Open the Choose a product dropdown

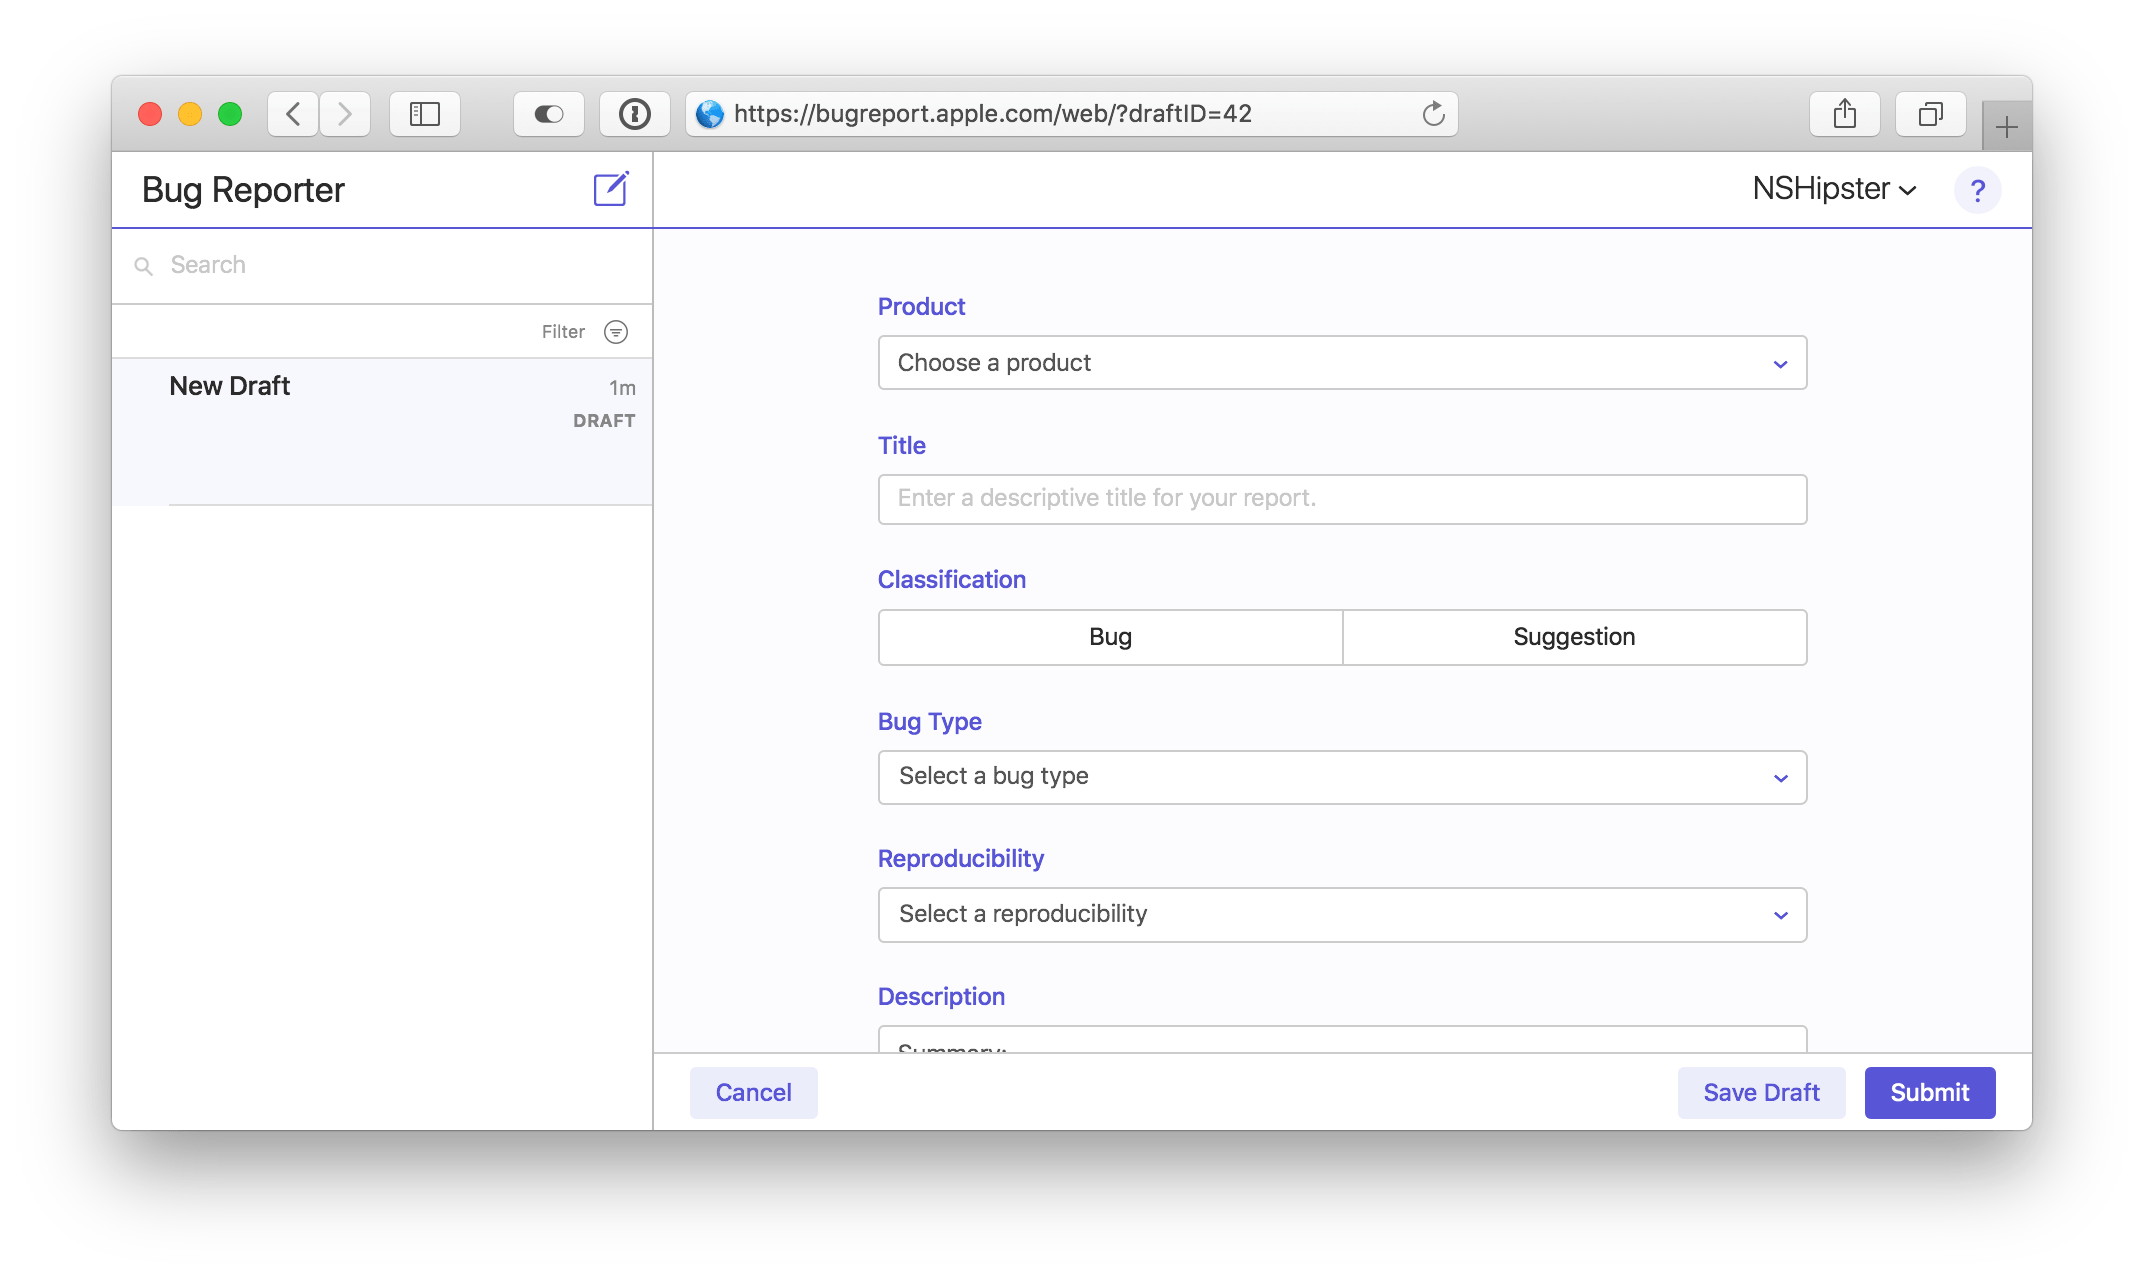tap(1342, 363)
